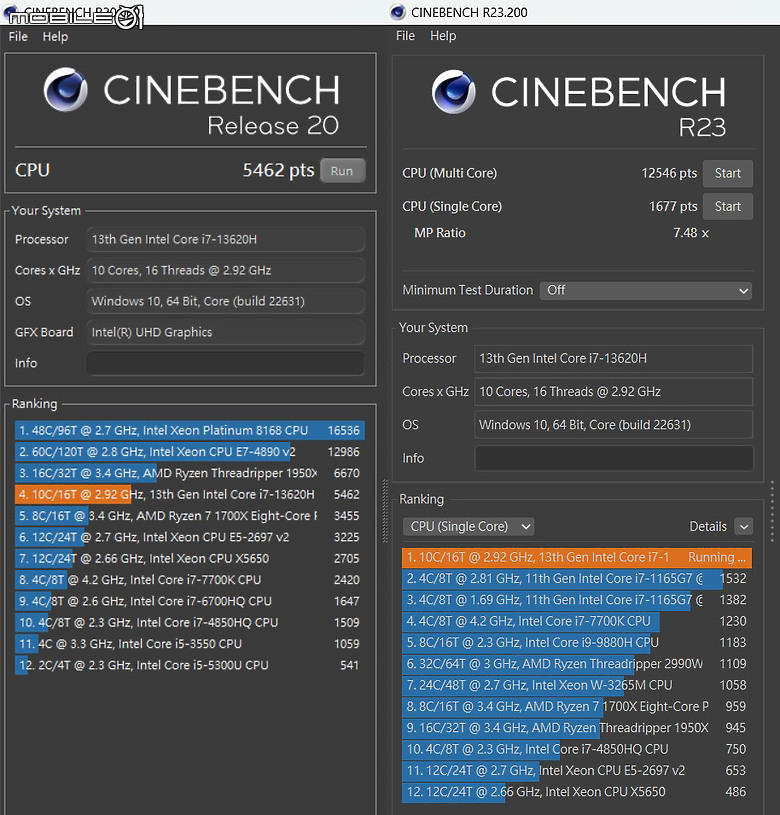Viewport: 780px width, 815px height.
Task: Click the MP Ratio value 7.48 x
Action: pyautogui.click(x=691, y=233)
